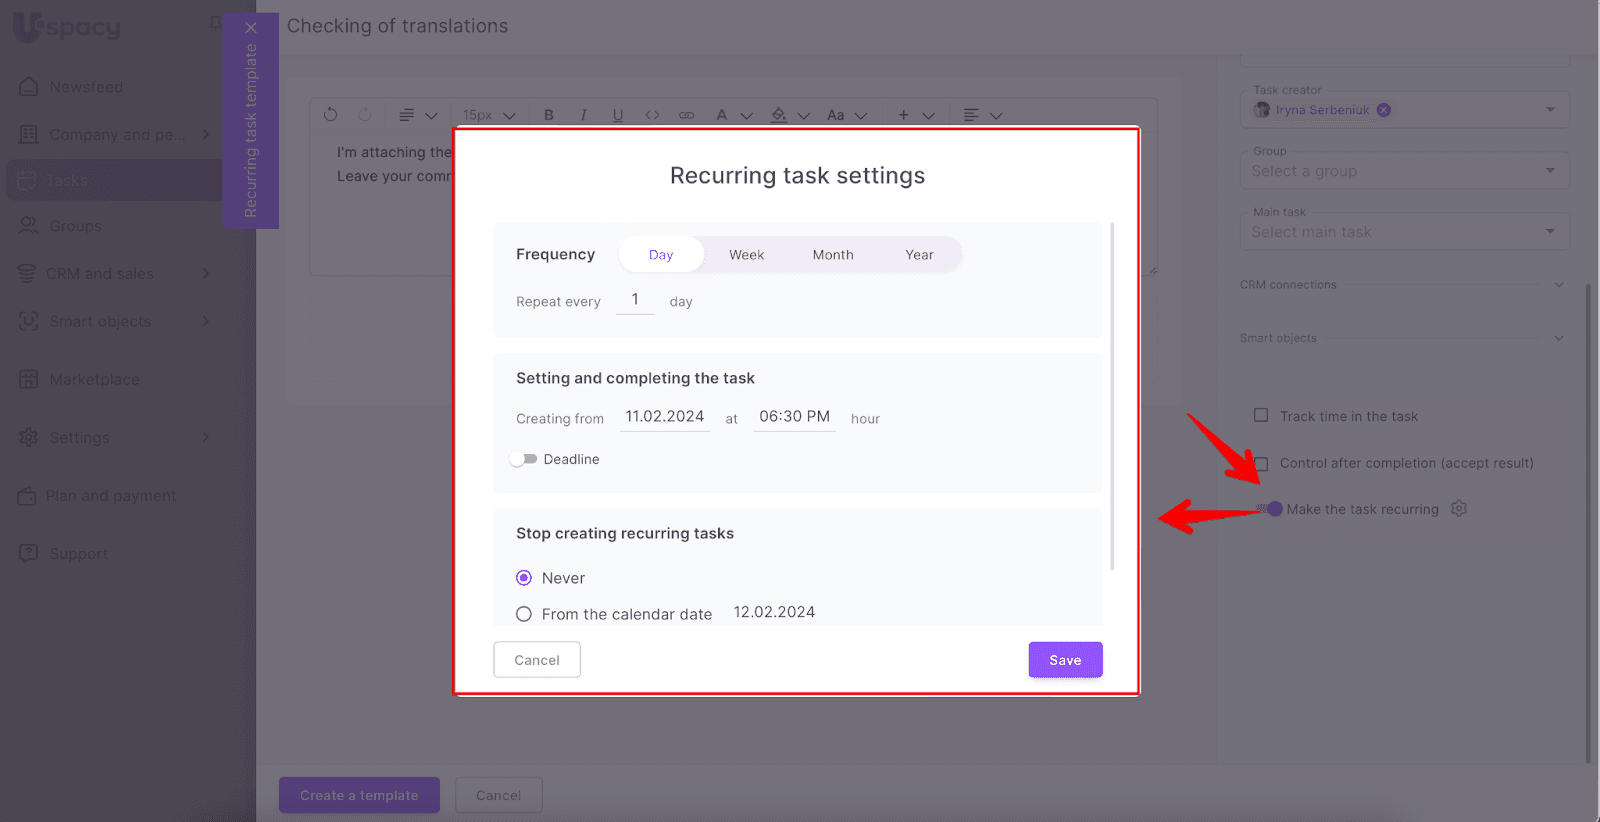Click the insert link icon
Viewport: 1600px width, 822px height.
pos(686,115)
